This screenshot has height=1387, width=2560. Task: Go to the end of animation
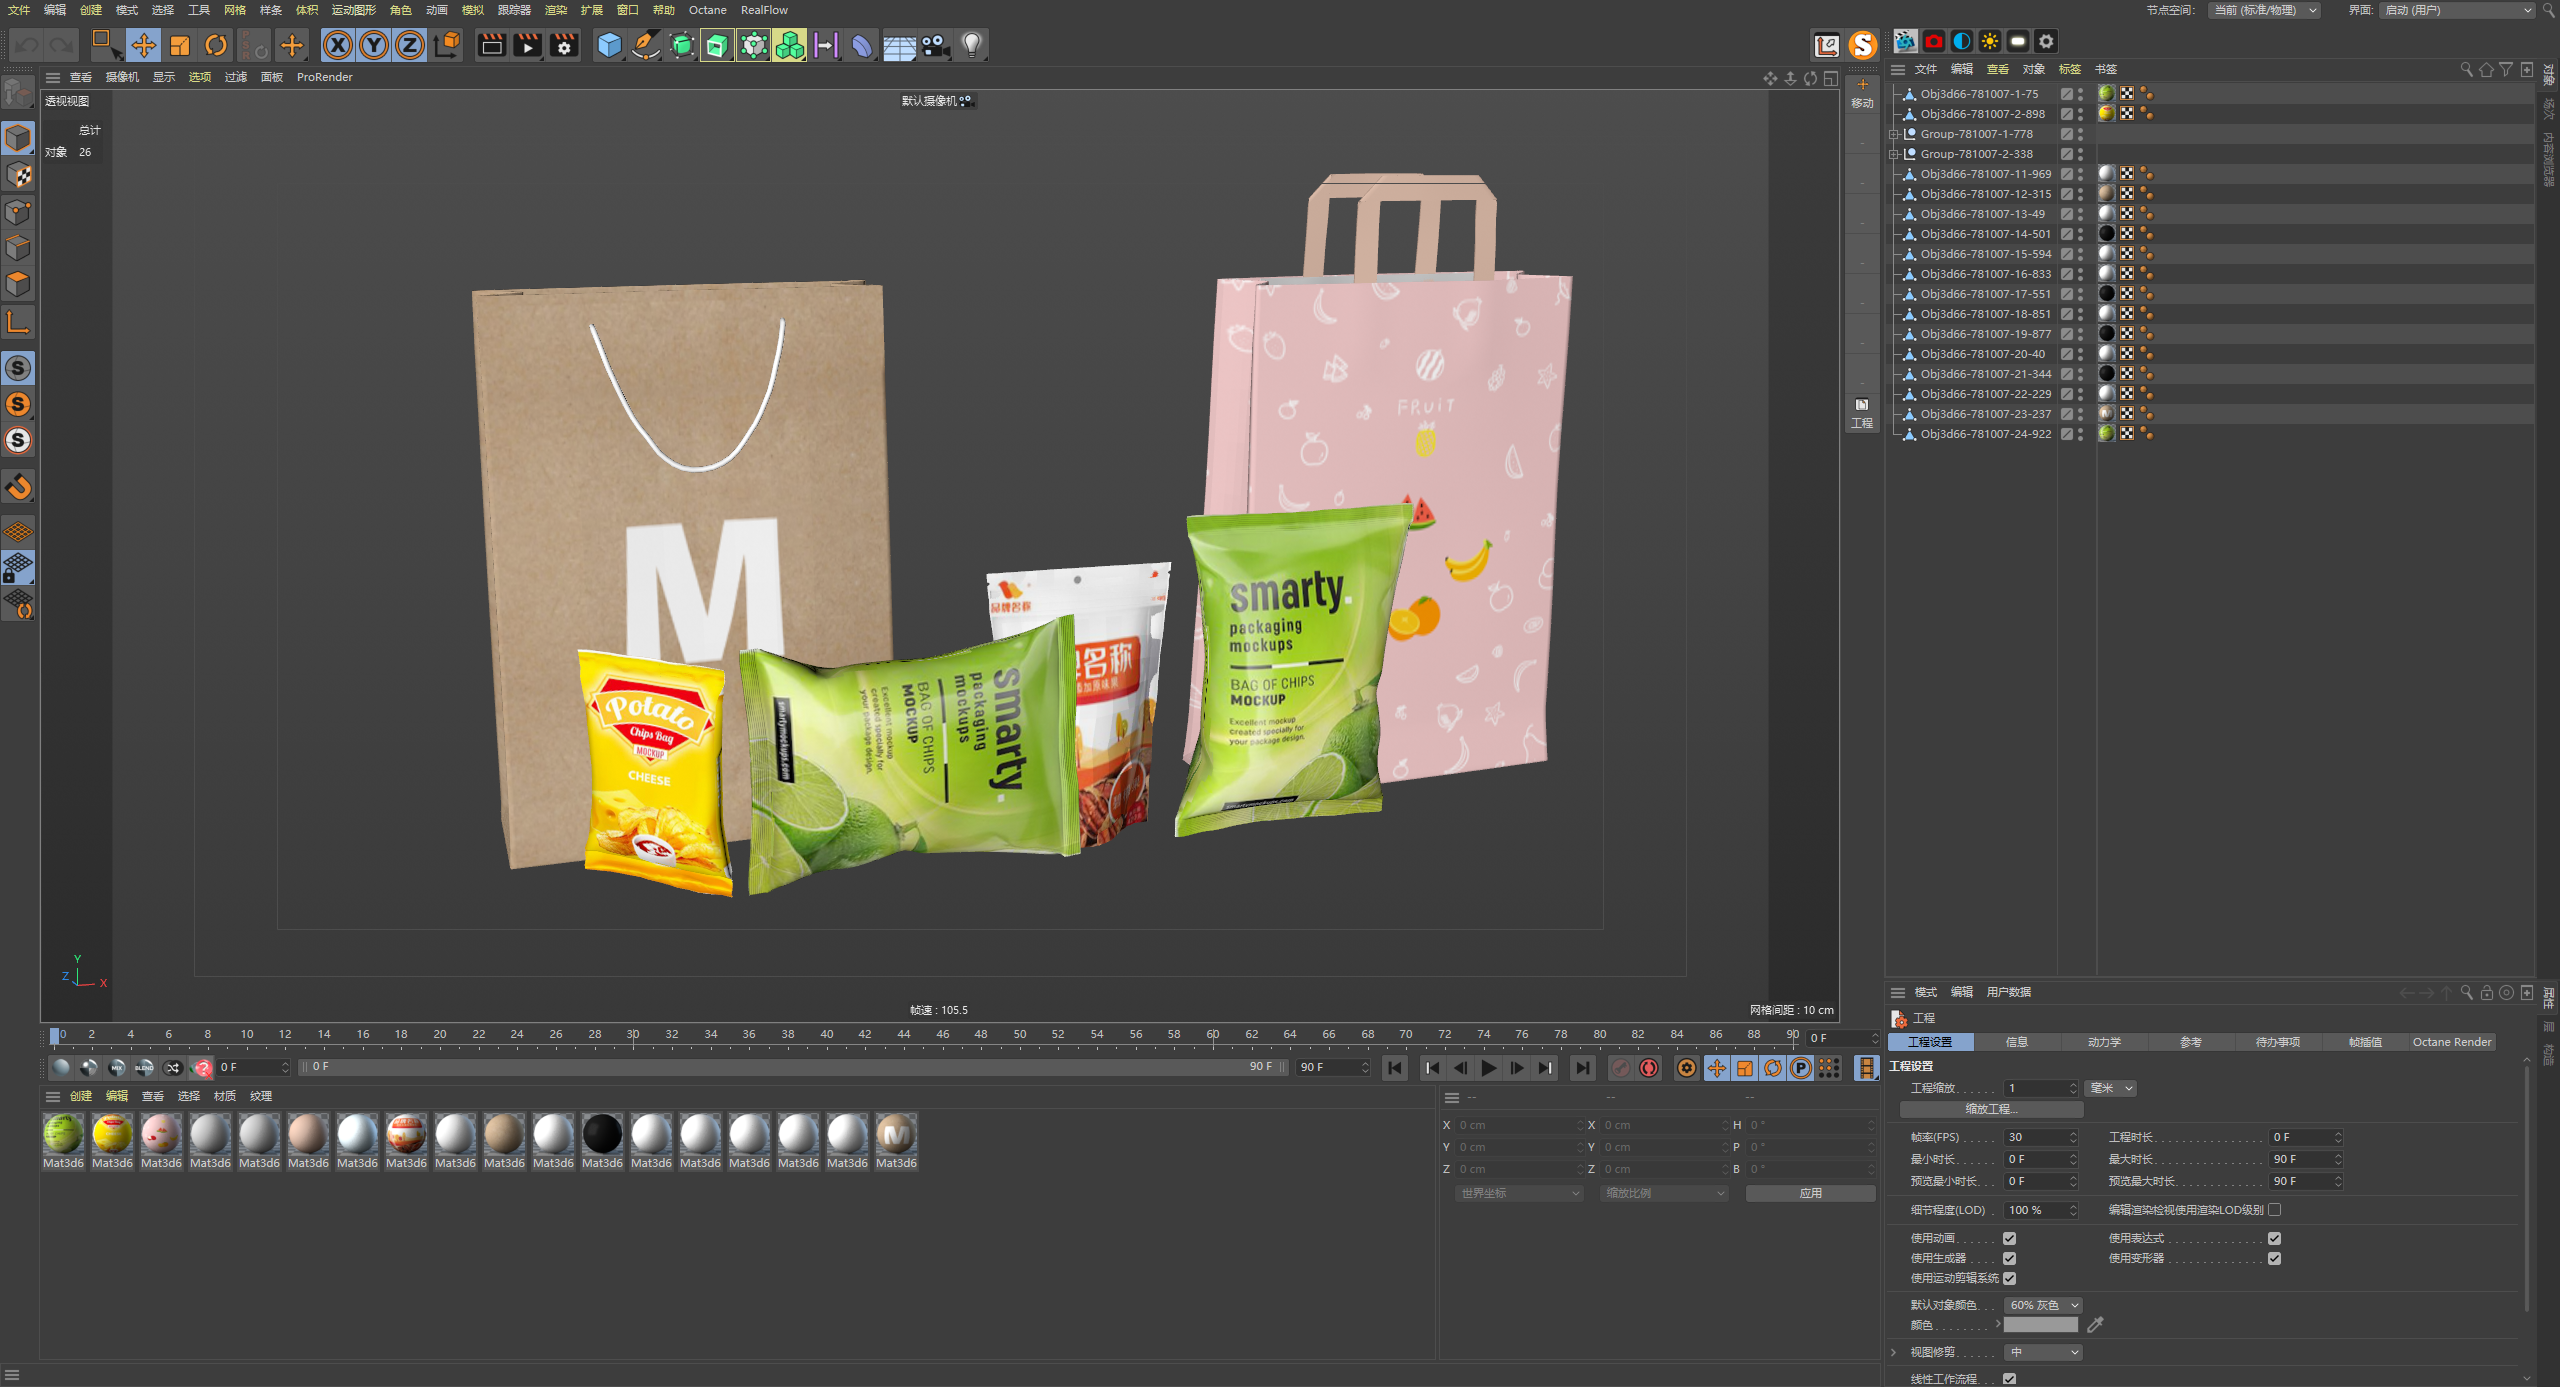click(x=1581, y=1068)
